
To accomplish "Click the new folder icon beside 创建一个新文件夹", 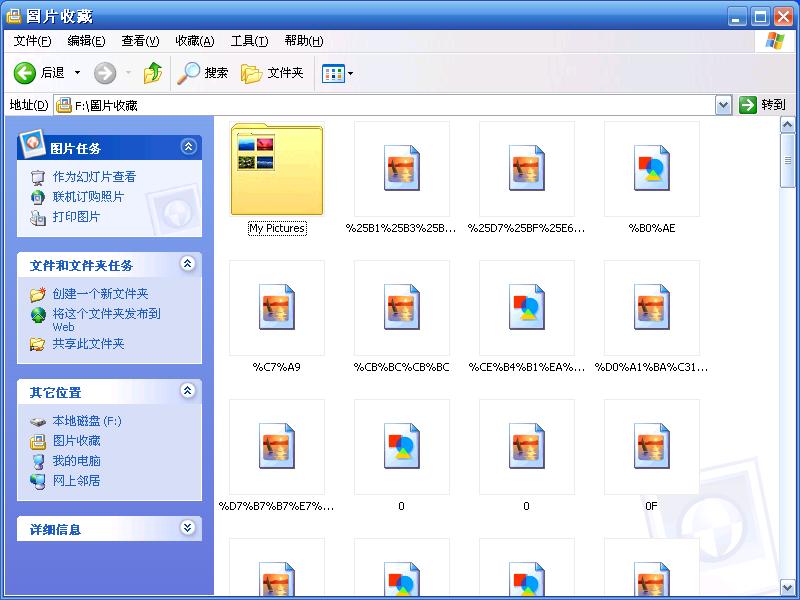I will pos(38,294).
